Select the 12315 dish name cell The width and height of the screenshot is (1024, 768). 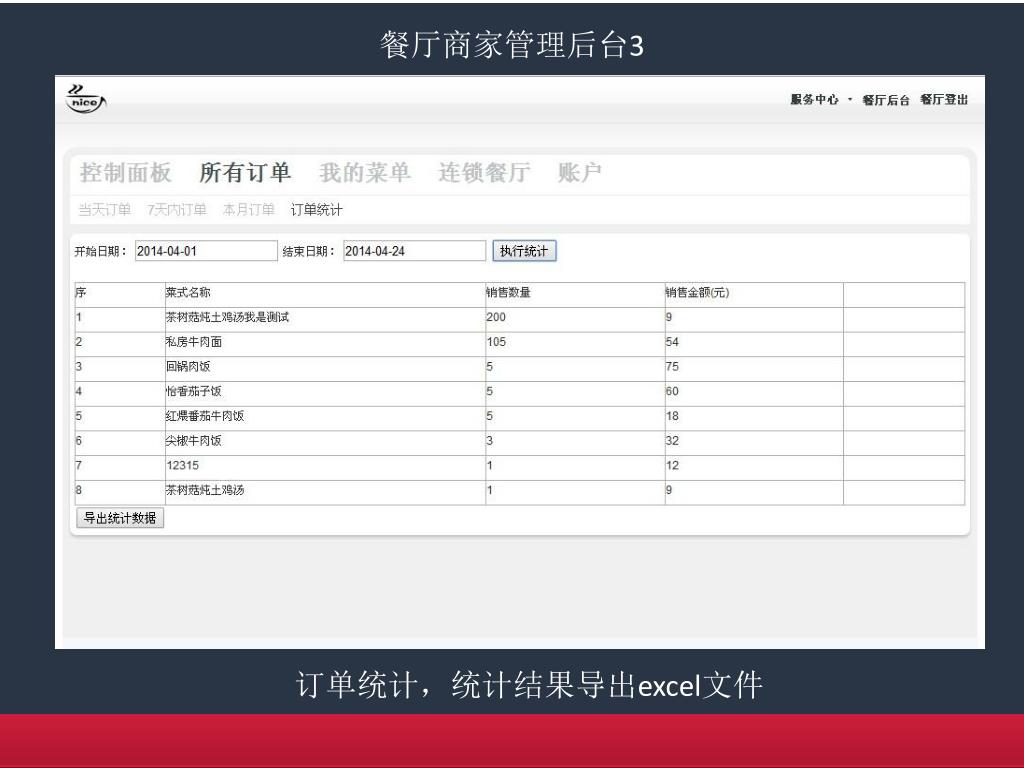pyautogui.click(x=325, y=468)
